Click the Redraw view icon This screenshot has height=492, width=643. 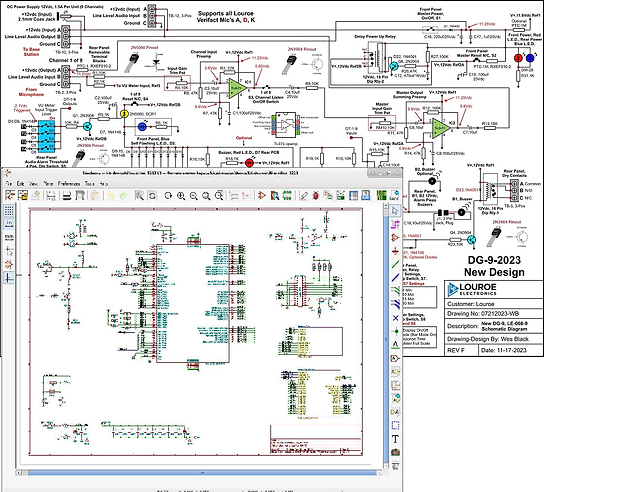[168, 195]
